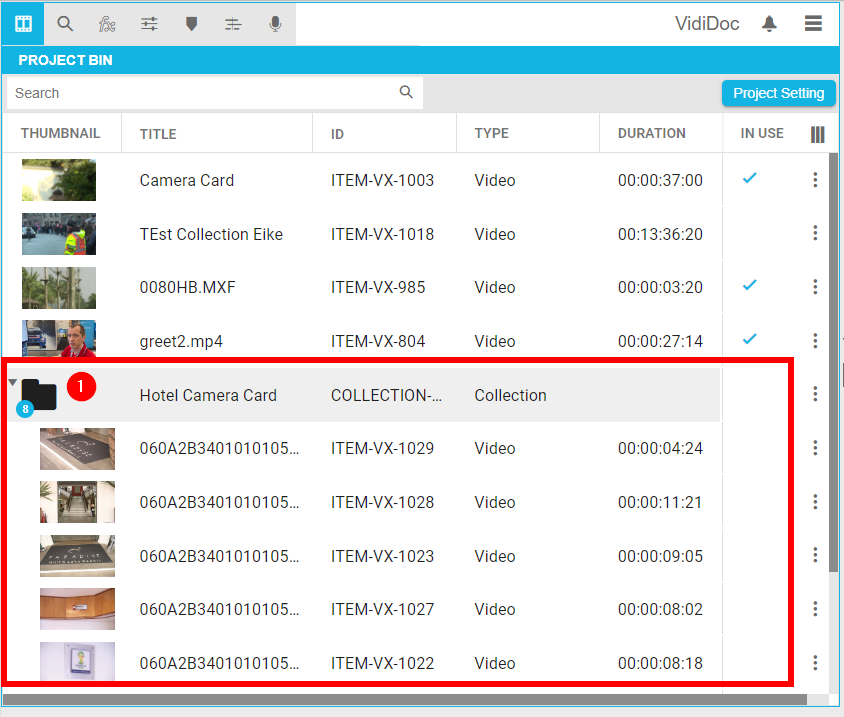Click into the Search input field
The width and height of the screenshot is (844, 717).
point(200,93)
